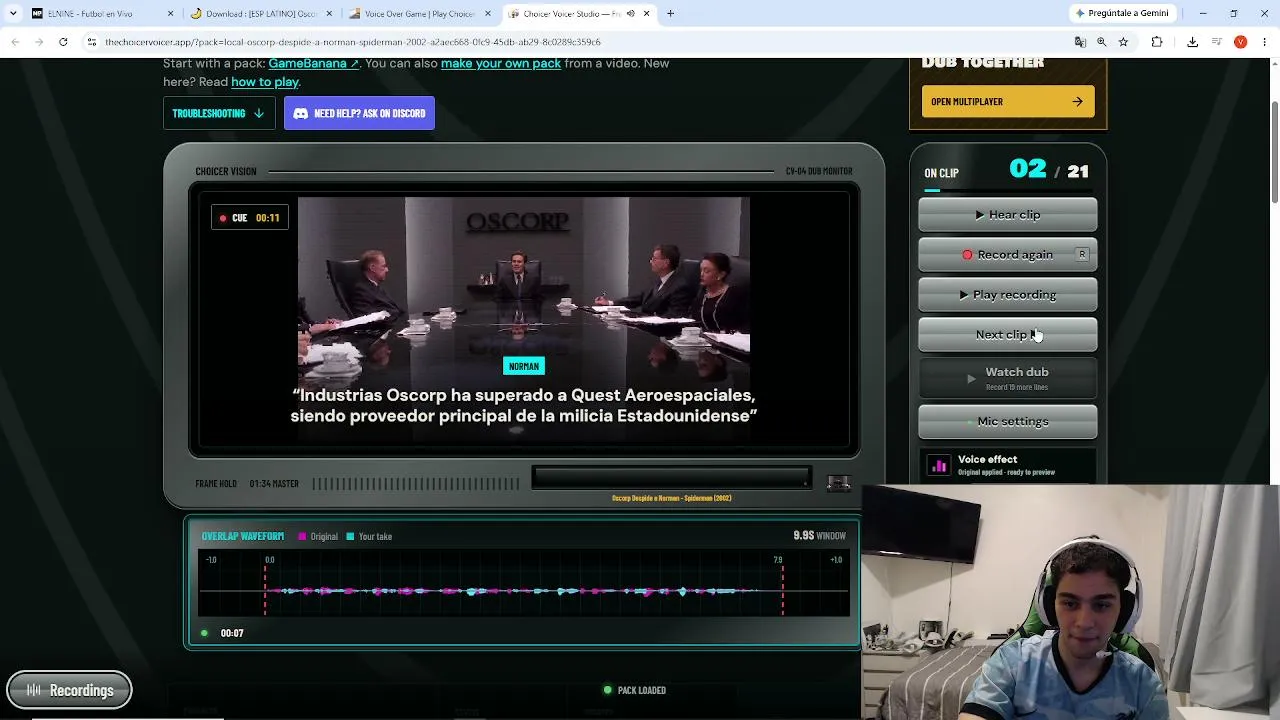Open the browser extensions puzzle icon
1280x720 pixels.
click(x=1157, y=42)
